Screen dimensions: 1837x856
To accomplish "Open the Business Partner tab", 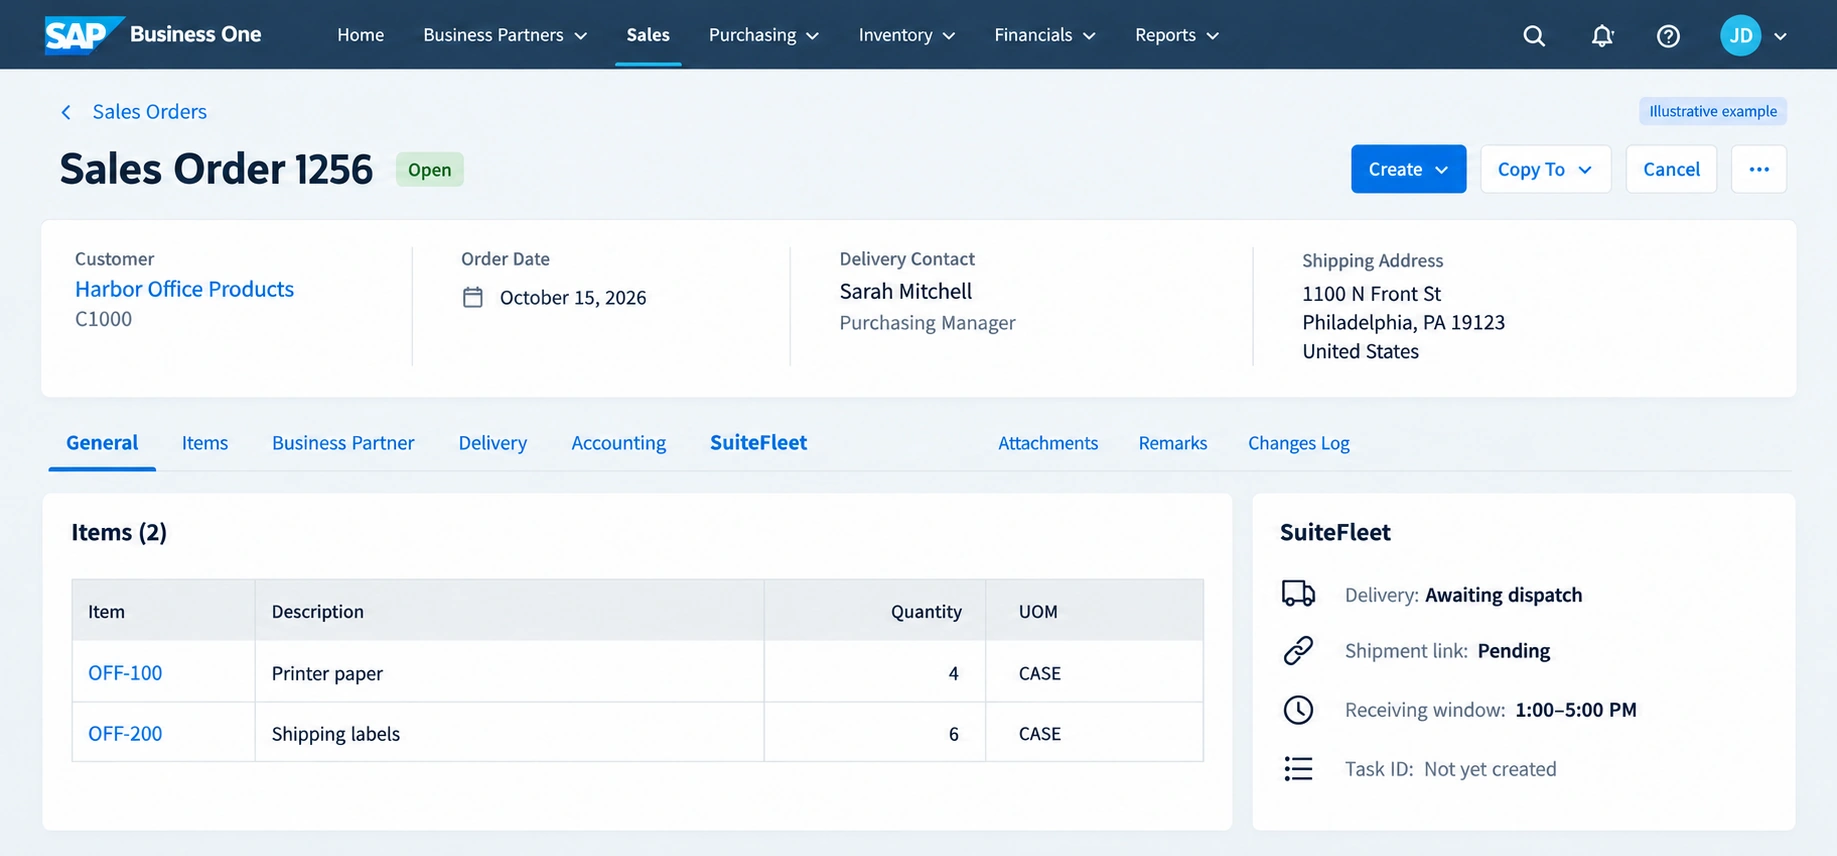I will pyautogui.click(x=343, y=443).
